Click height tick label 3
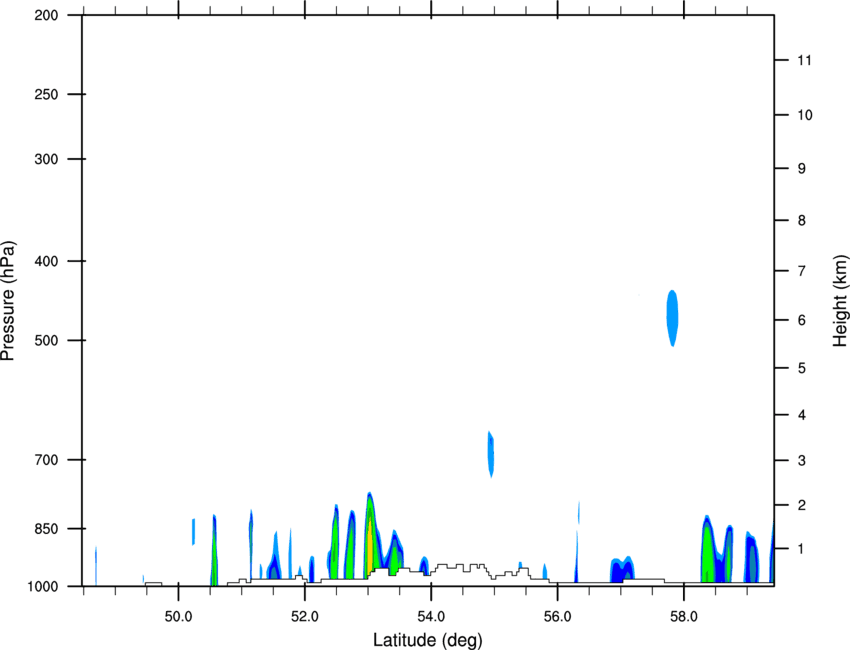850x650 pixels. coord(802,461)
